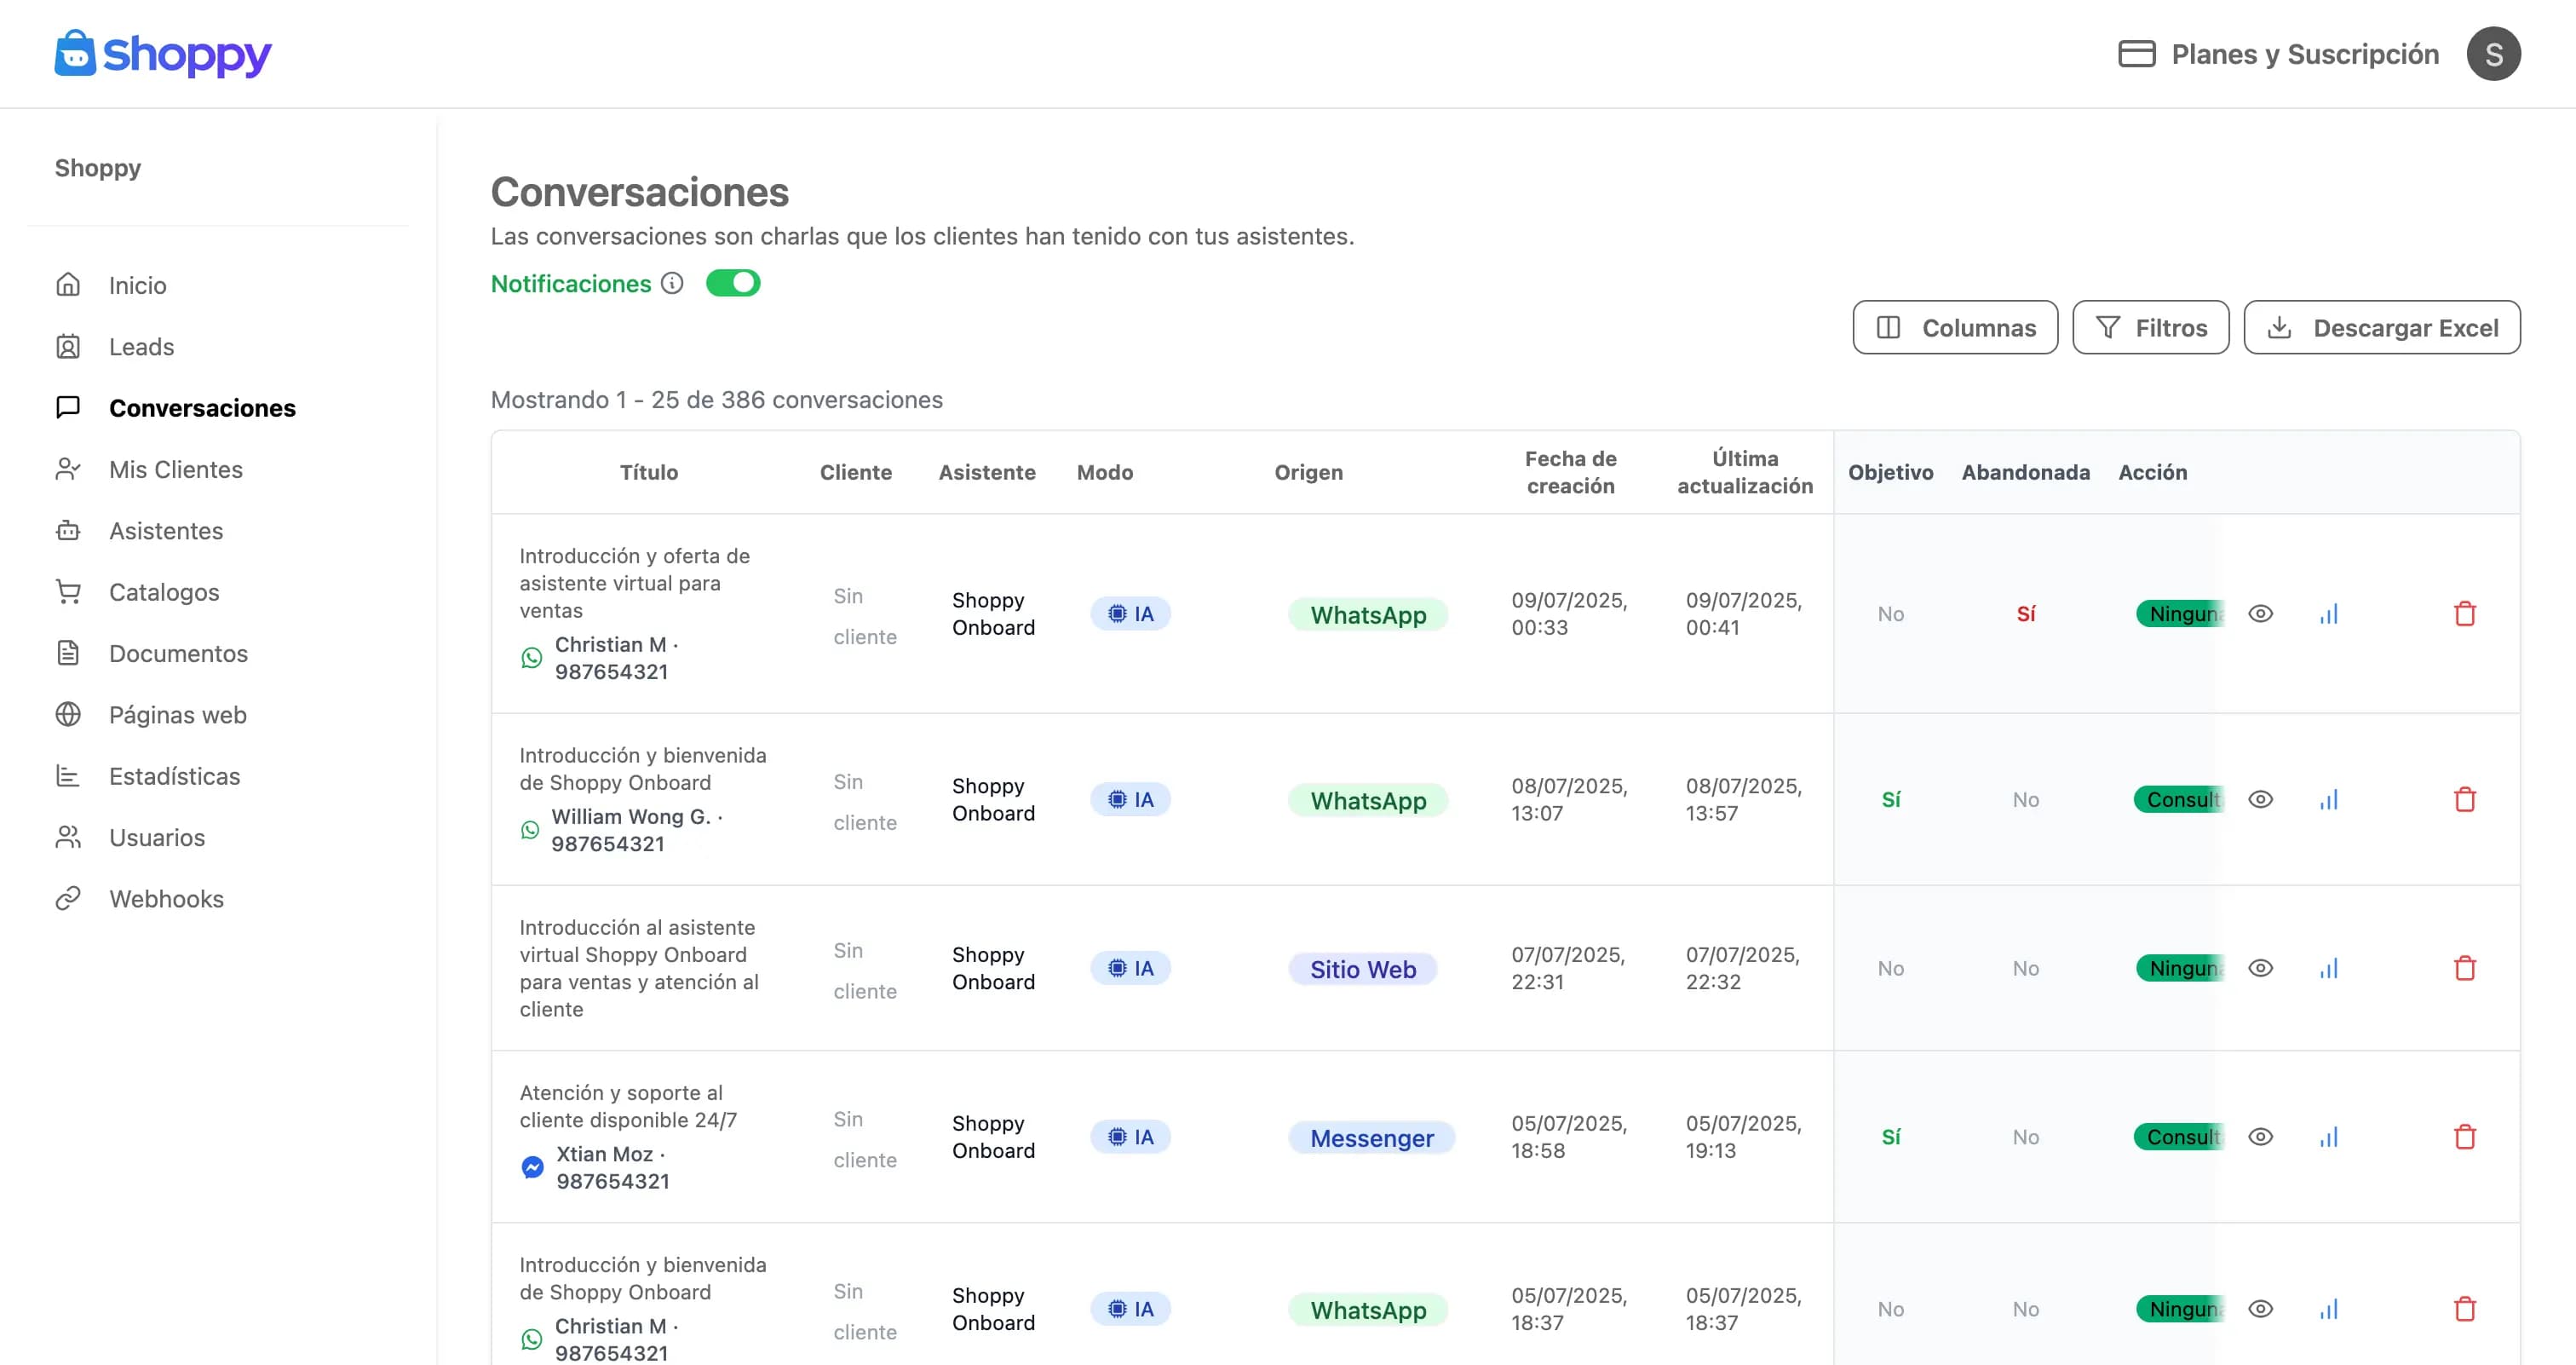Click the Notificaciones info icon
This screenshot has width=2576, height=1365.
(x=672, y=284)
